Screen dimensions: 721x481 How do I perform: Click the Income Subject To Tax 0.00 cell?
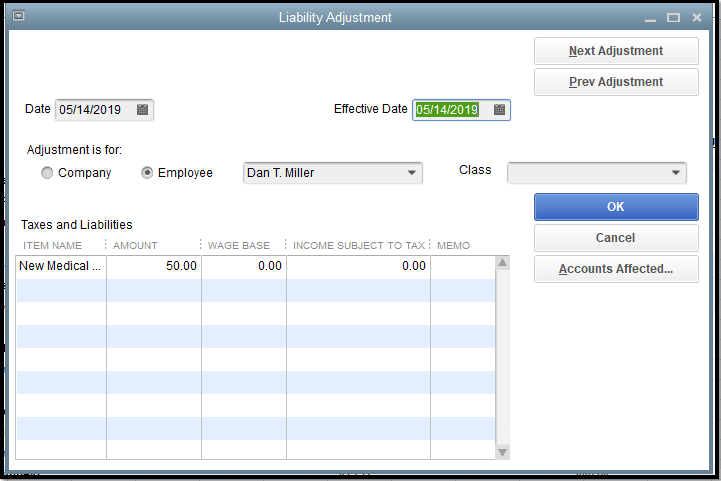pyautogui.click(x=358, y=266)
